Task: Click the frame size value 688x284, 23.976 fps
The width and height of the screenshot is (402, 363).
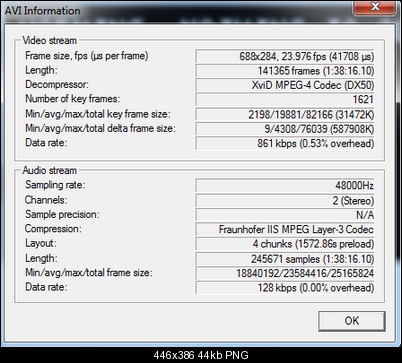Action: [285, 56]
